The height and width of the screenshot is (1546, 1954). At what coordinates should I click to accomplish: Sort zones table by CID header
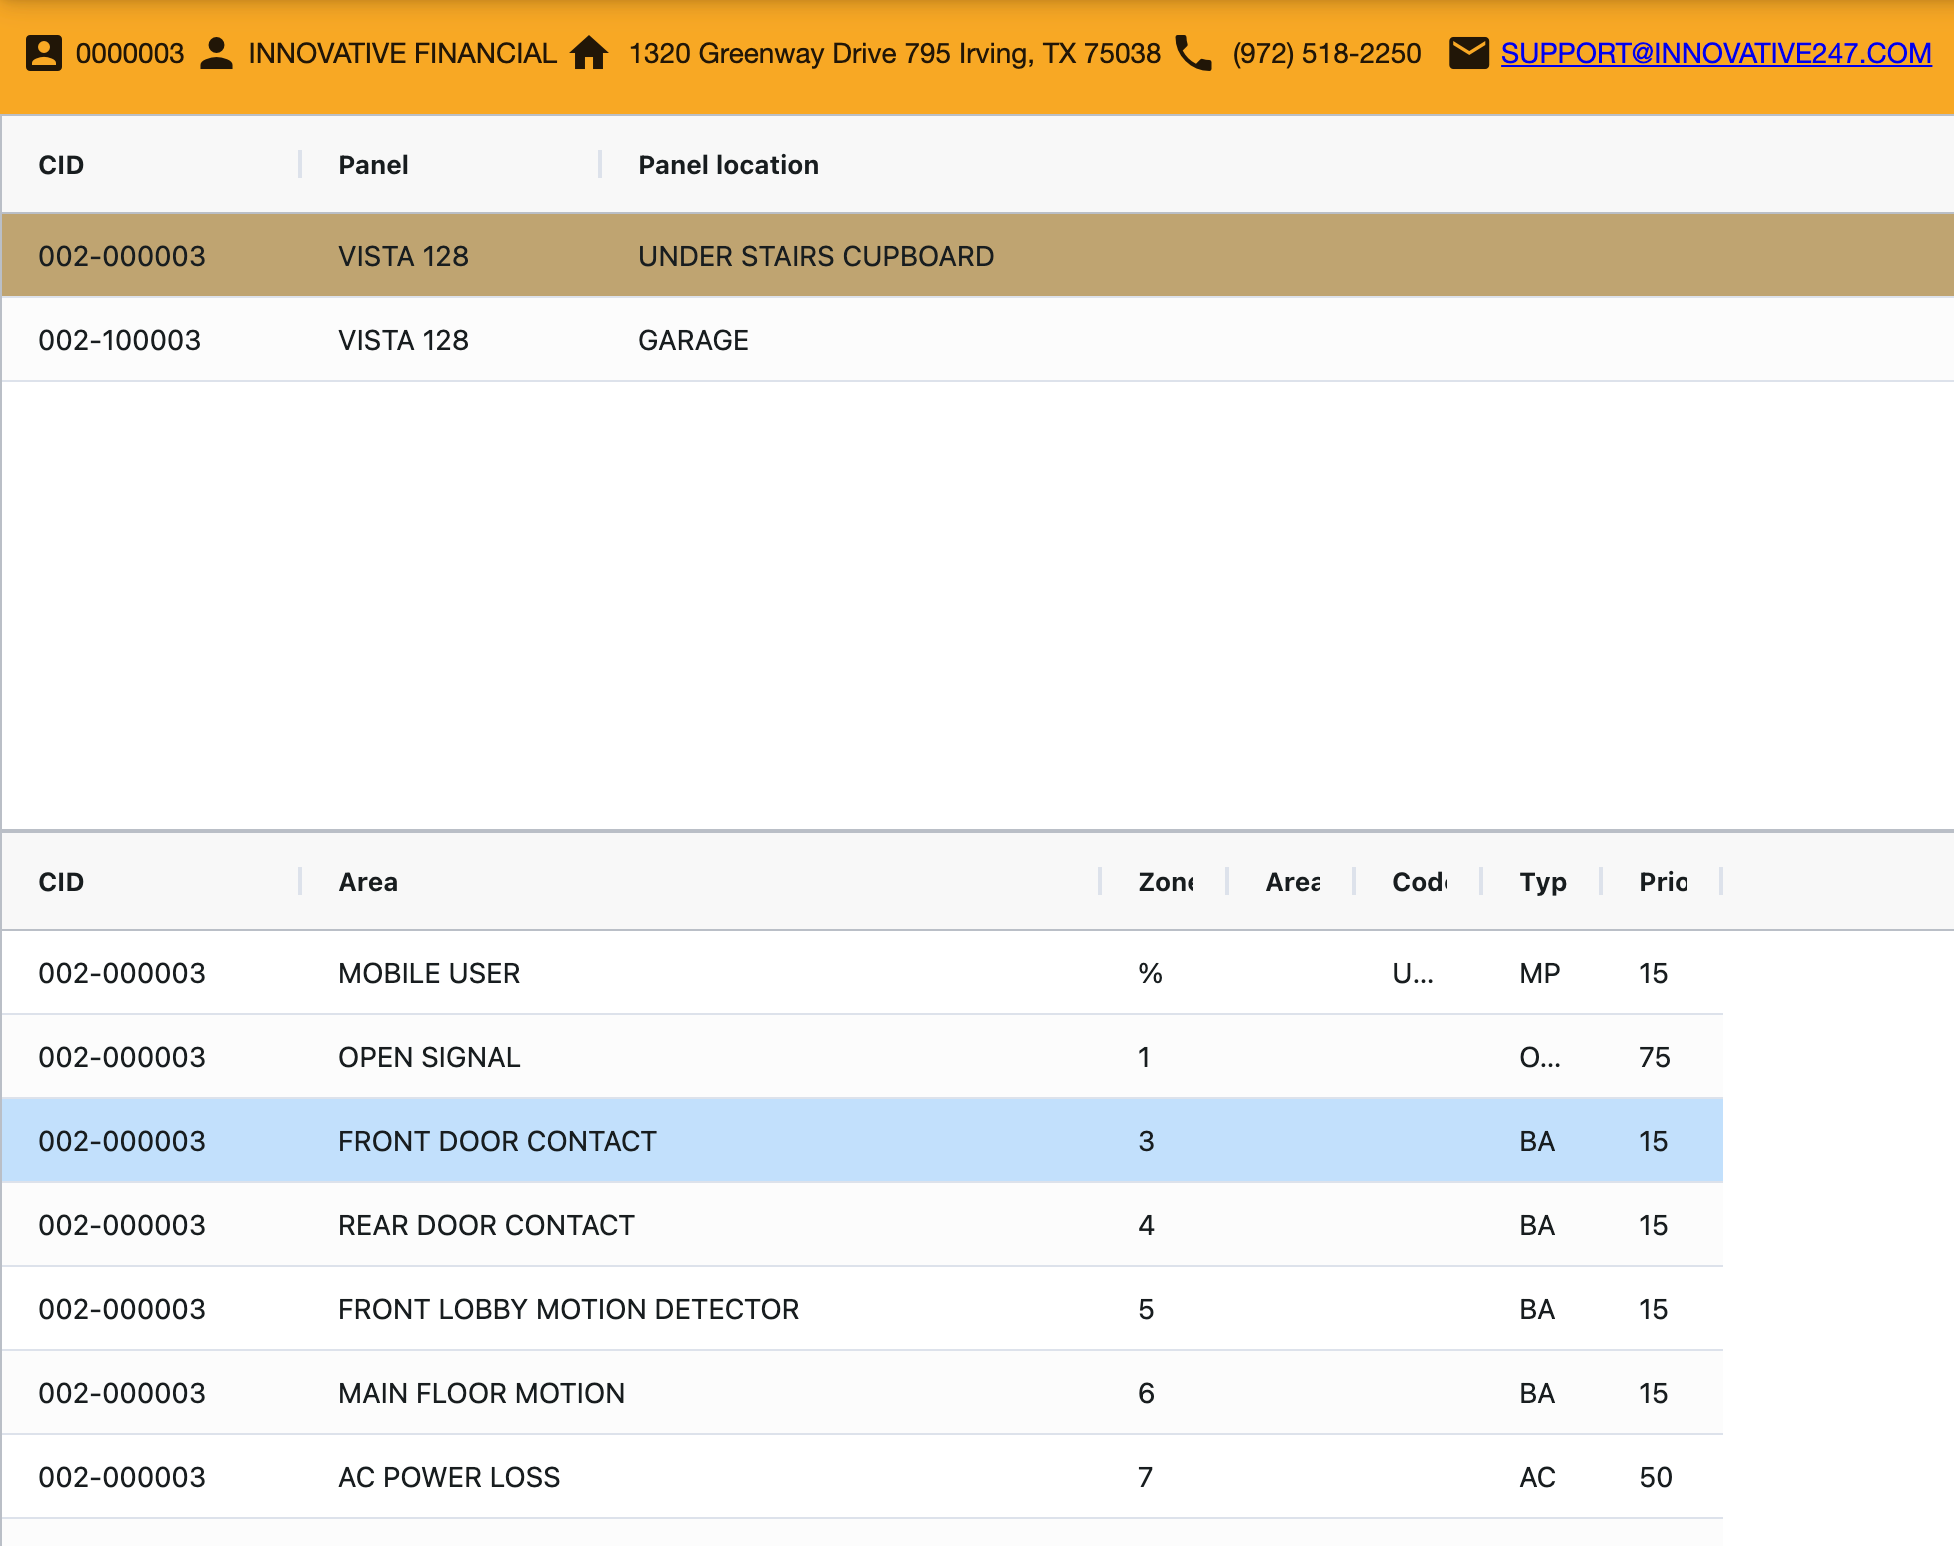61,882
